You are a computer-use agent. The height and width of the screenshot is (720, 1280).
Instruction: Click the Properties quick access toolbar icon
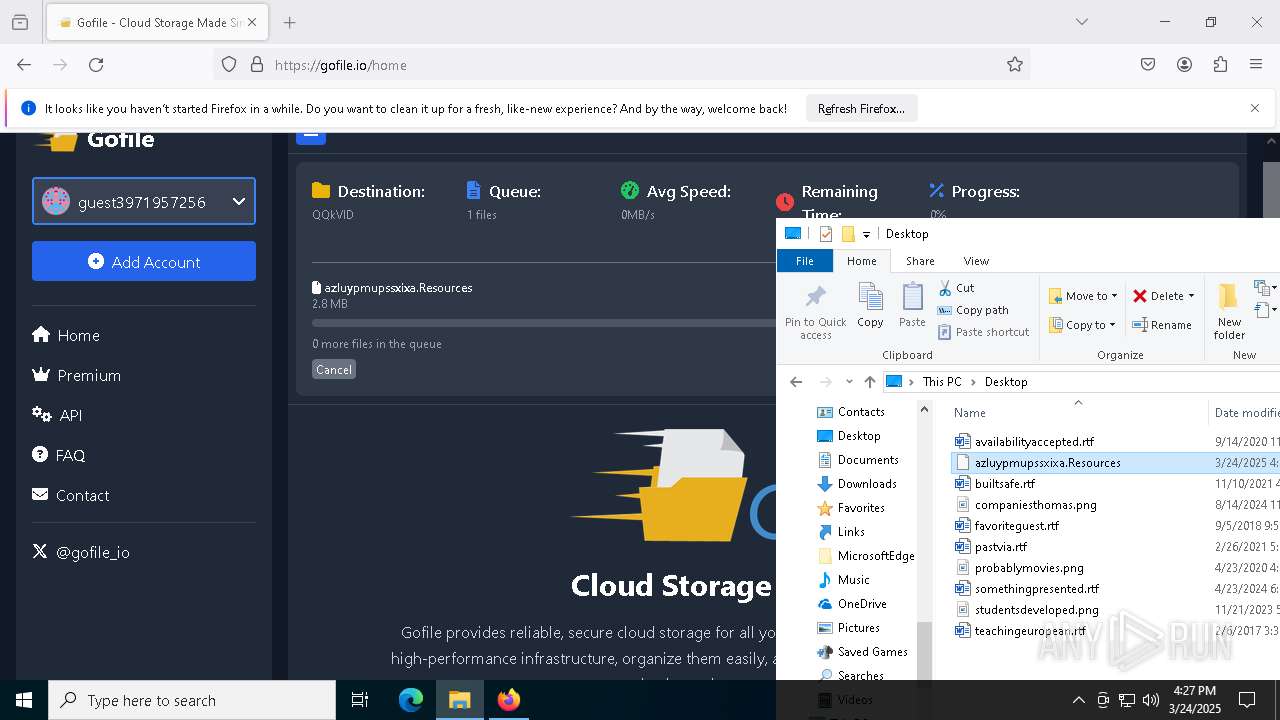826,234
